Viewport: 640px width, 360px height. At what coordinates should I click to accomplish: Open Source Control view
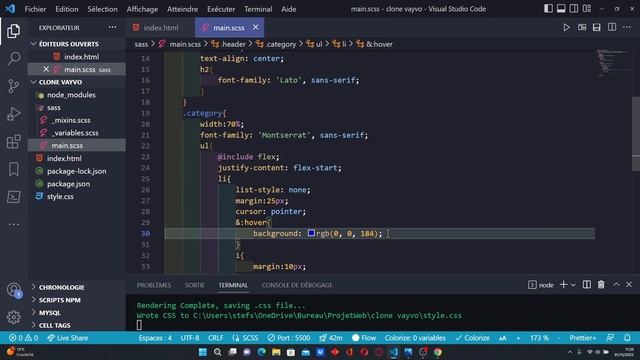tap(13, 86)
